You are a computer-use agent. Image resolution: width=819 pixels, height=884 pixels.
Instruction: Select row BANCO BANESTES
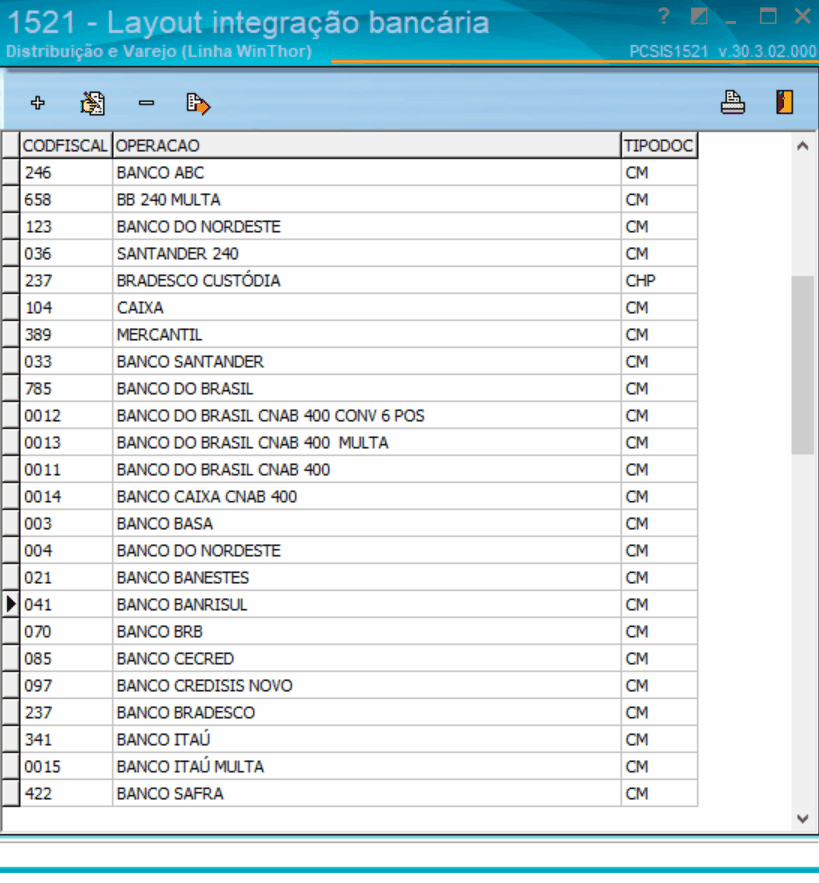click(x=358, y=578)
